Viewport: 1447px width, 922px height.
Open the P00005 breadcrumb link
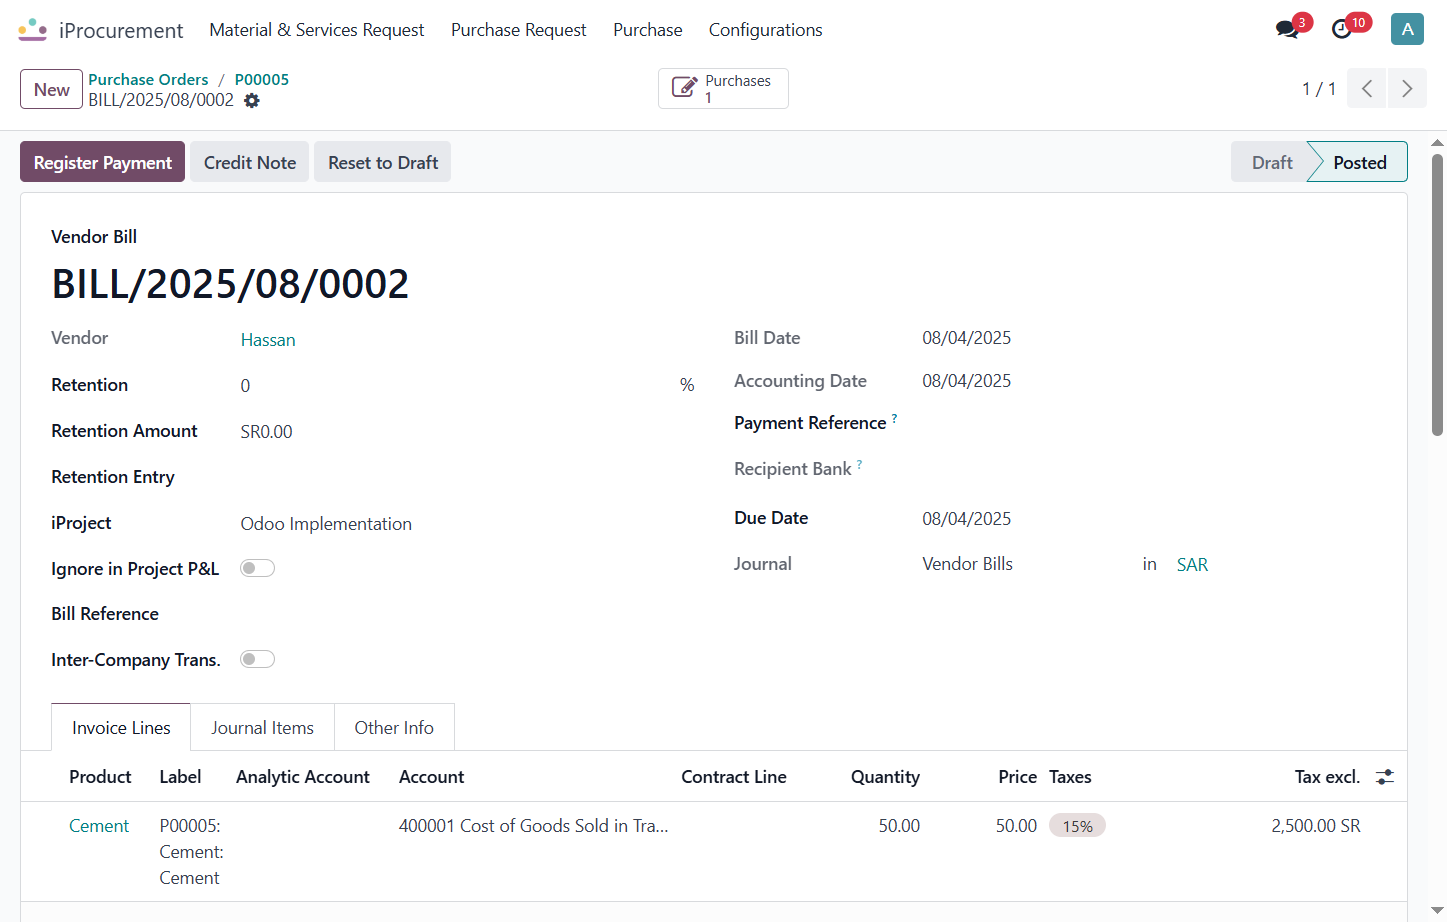(x=262, y=79)
